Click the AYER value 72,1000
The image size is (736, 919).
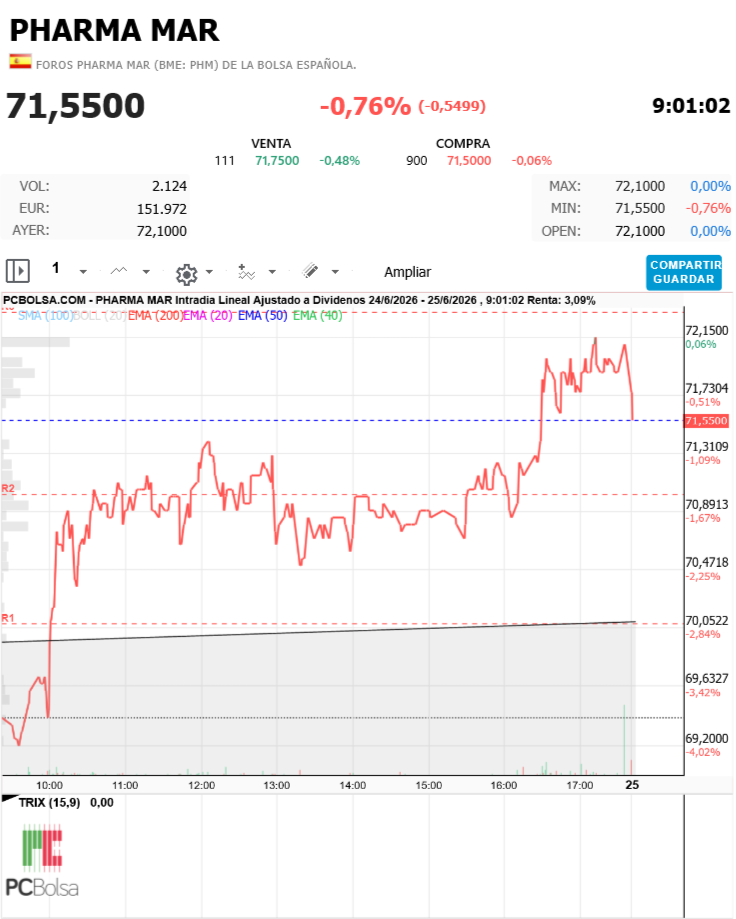162,231
